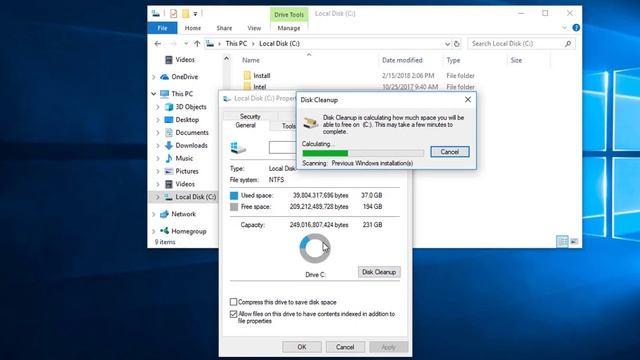Viewport: 640px width, 360px height.
Task: Click the Disk Cleanup broom icon
Action: (311, 122)
